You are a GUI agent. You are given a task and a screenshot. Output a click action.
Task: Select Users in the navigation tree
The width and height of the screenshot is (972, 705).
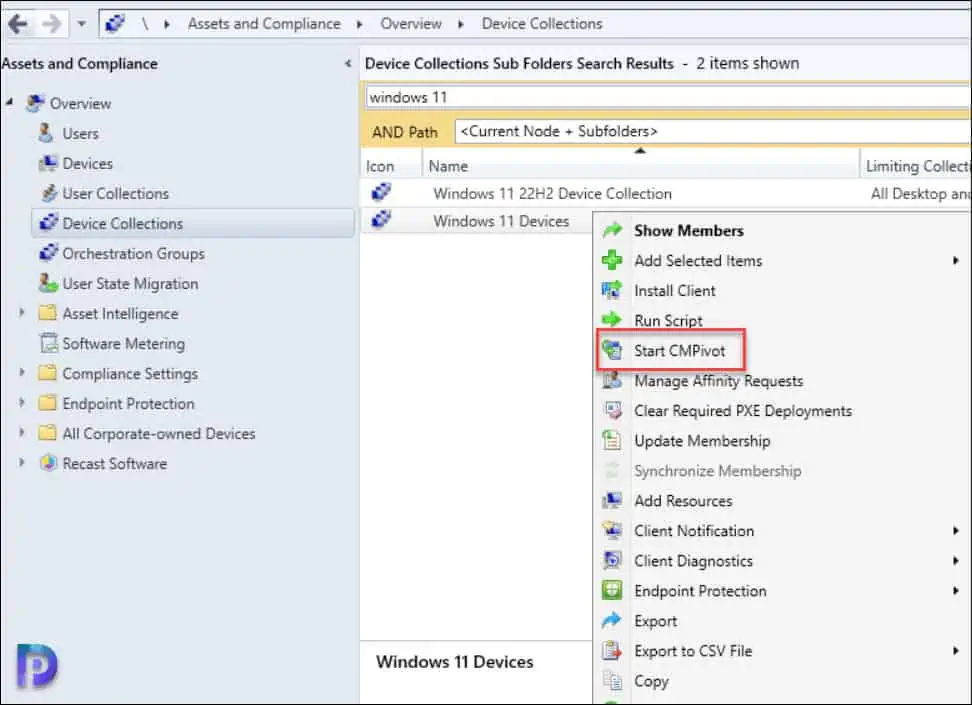tap(81, 134)
